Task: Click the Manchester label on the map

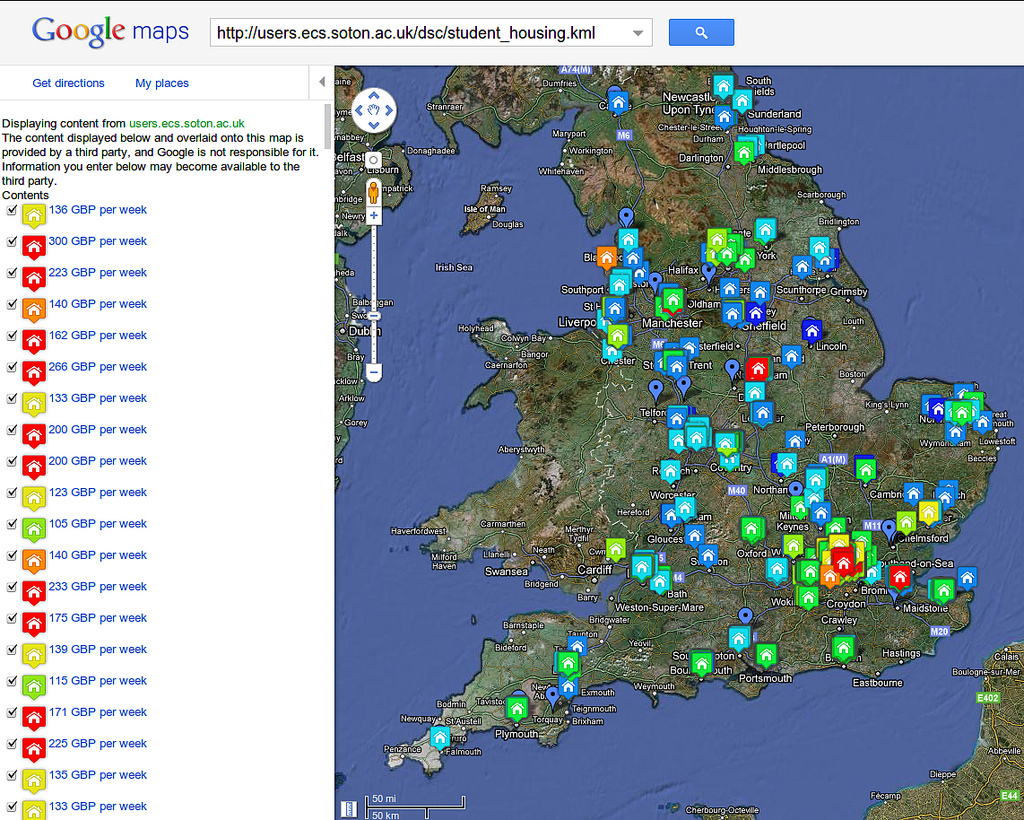Action: [x=672, y=323]
